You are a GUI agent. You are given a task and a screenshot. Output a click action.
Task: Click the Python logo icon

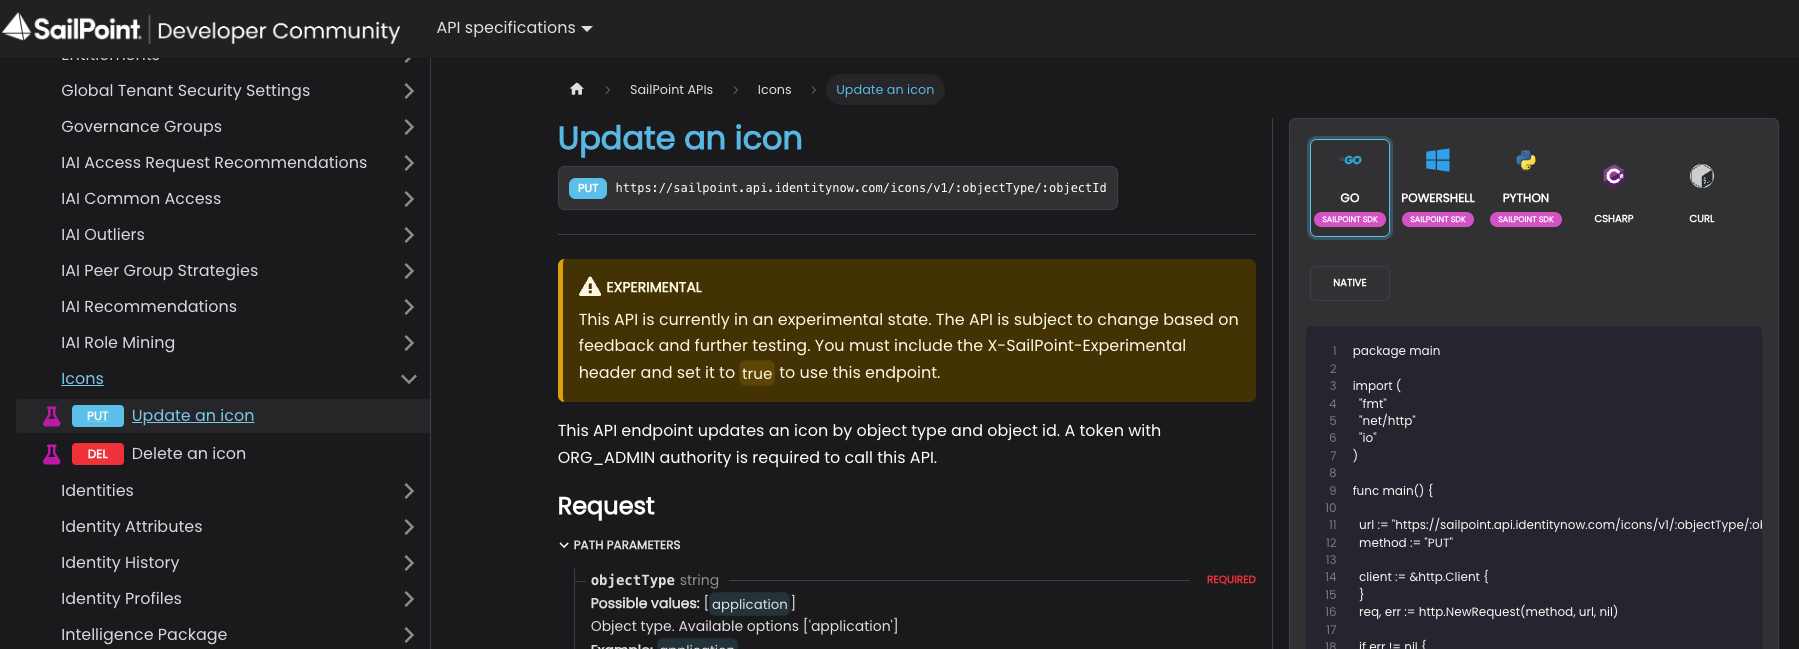(1526, 160)
